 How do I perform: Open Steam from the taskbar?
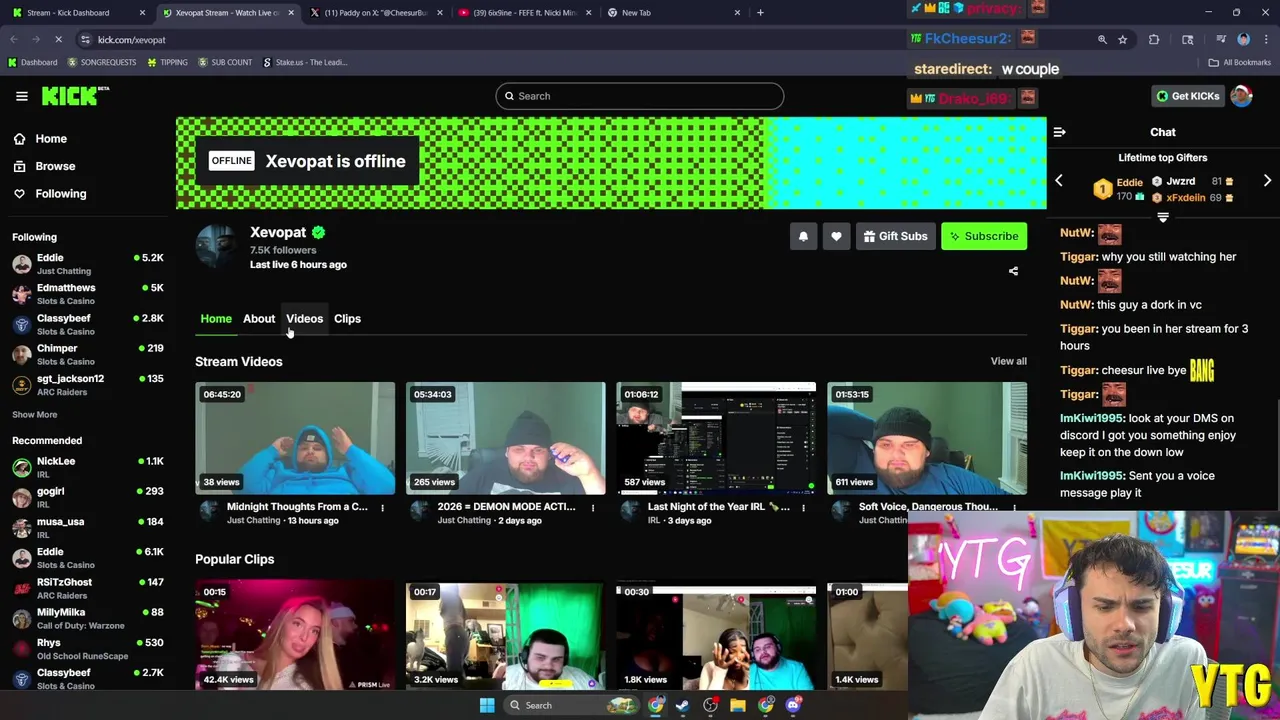tap(682, 705)
